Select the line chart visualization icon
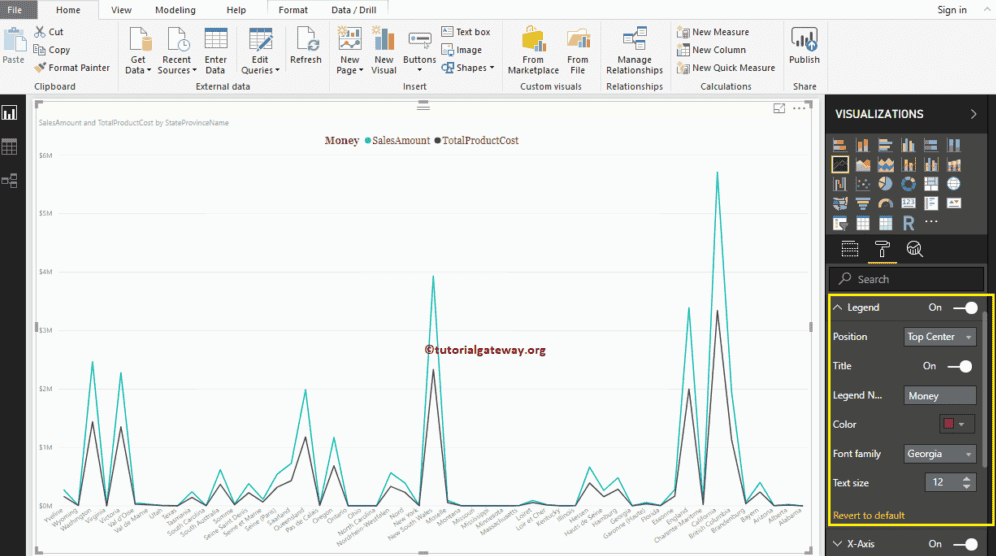The height and width of the screenshot is (556, 996). pyautogui.click(x=840, y=165)
